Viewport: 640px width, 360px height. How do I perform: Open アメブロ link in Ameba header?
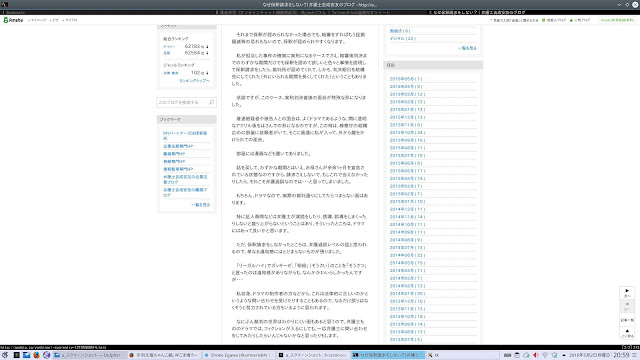pyautogui.click(x=71, y=20)
